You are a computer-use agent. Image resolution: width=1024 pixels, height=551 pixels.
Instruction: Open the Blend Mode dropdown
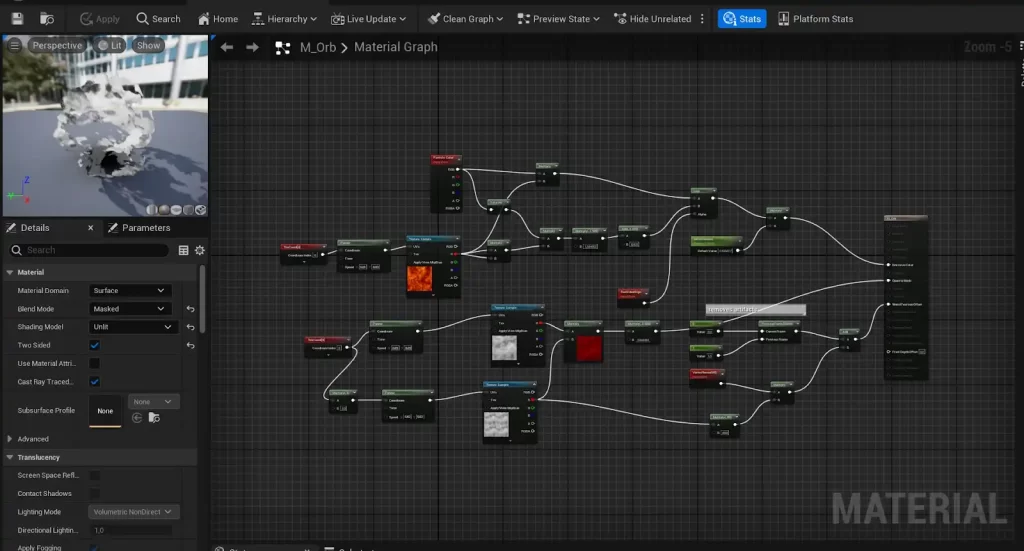[130, 309]
